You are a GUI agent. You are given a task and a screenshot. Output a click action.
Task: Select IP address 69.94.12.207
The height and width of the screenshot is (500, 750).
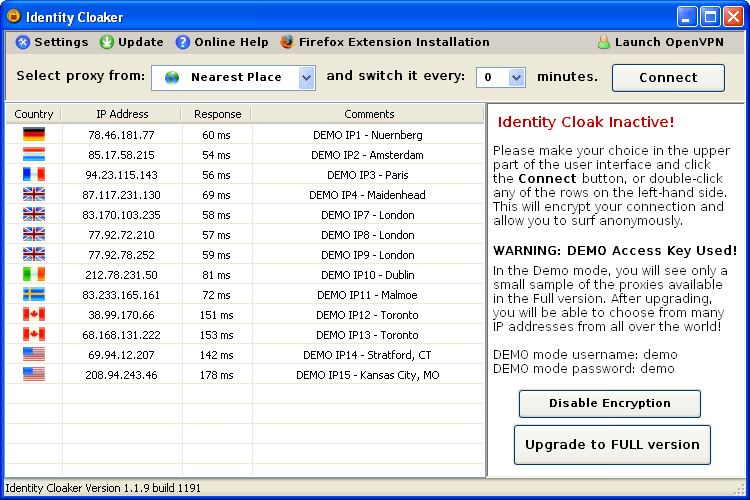(x=121, y=355)
